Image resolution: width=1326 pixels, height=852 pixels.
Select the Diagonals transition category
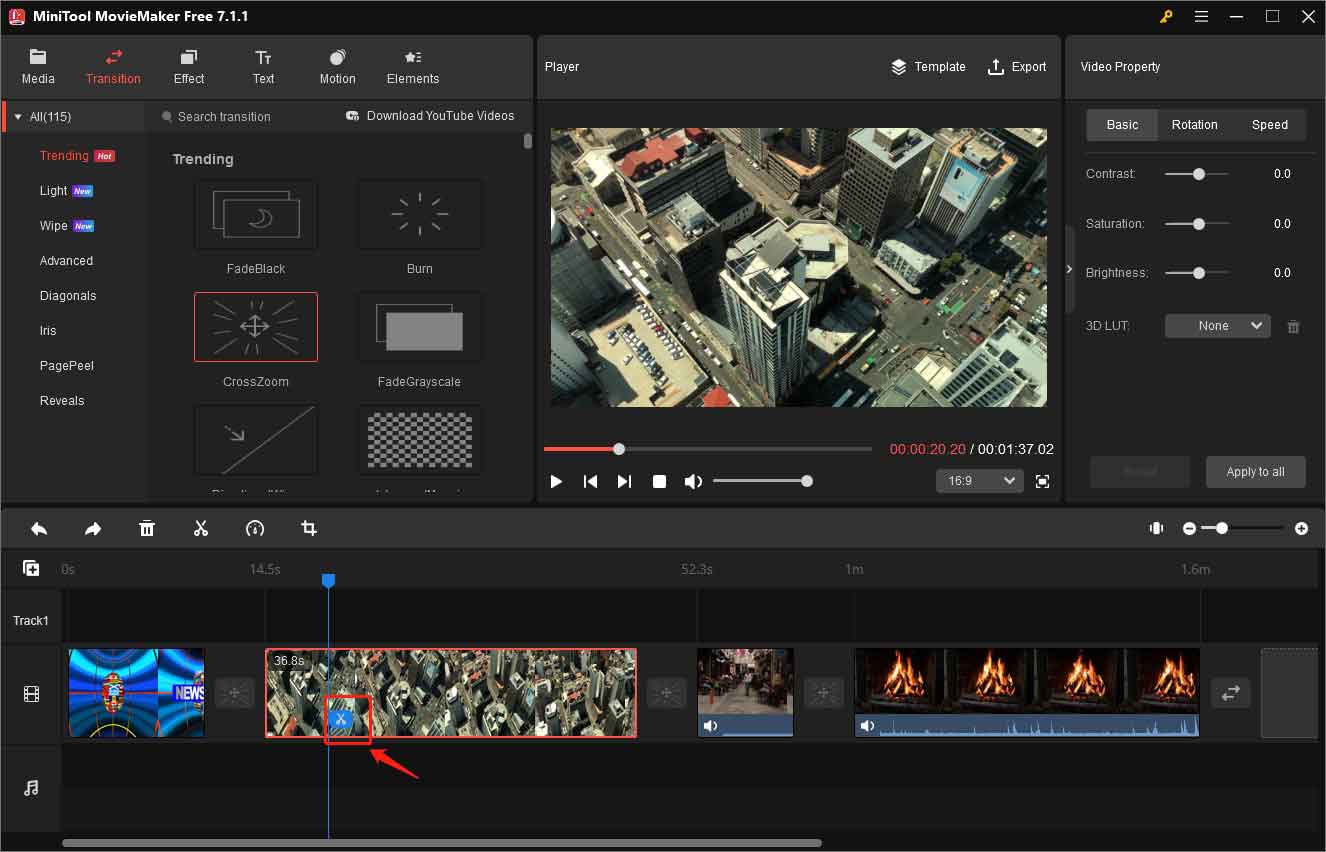click(x=68, y=296)
